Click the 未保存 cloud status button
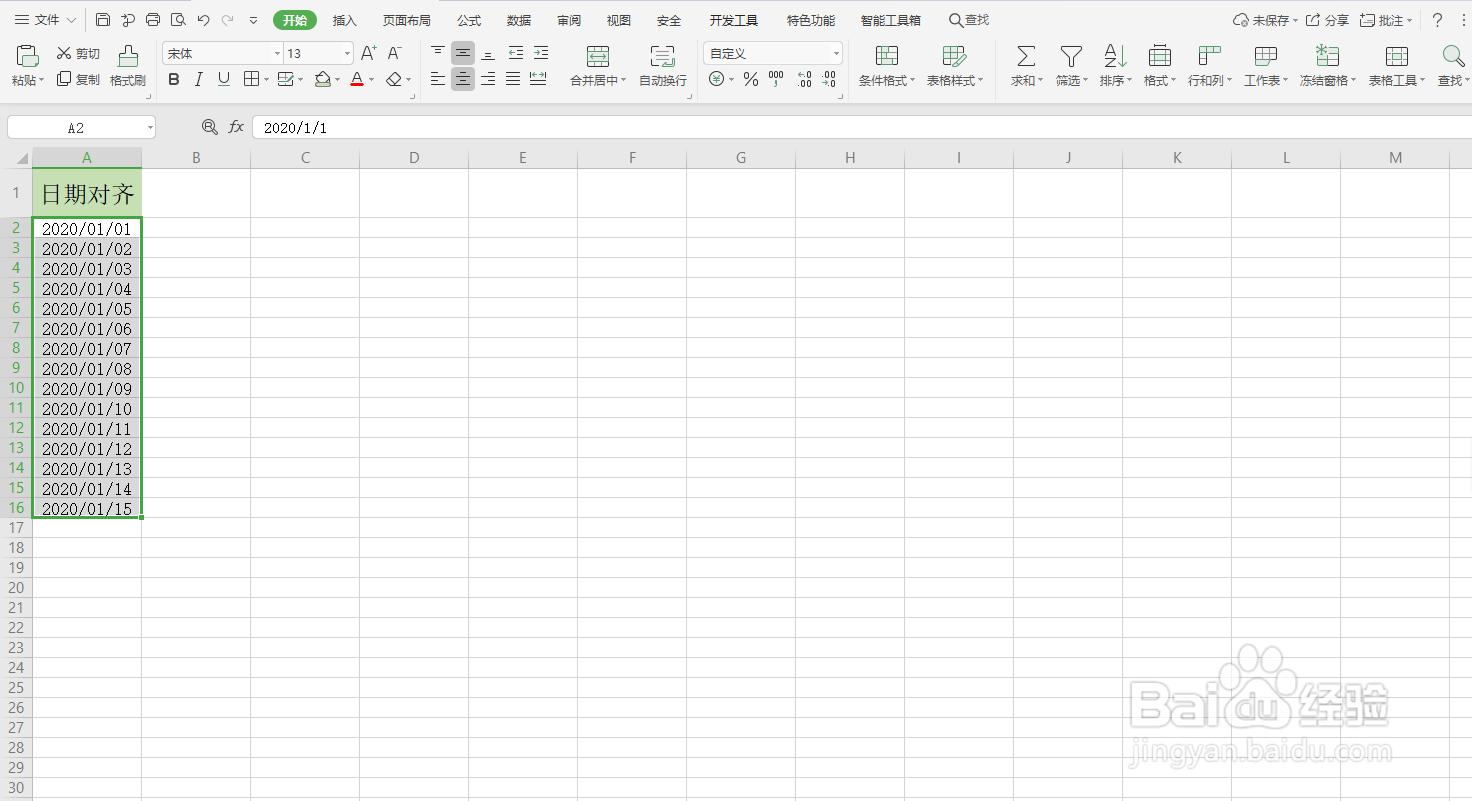The image size is (1472, 801). click(x=1265, y=20)
